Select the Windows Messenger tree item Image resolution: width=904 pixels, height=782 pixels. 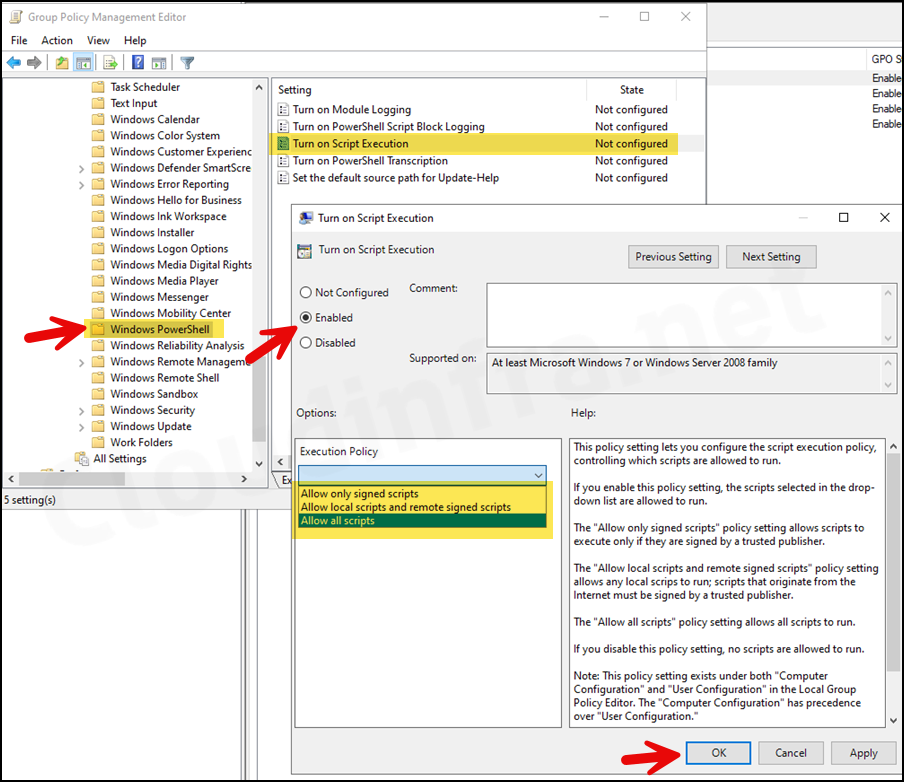[160, 297]
